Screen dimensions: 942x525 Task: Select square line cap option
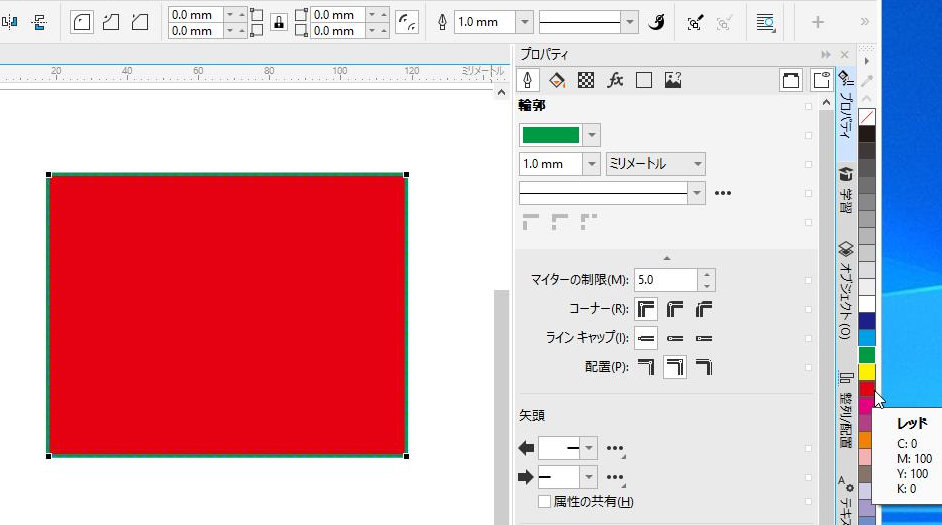coord(646,338)
